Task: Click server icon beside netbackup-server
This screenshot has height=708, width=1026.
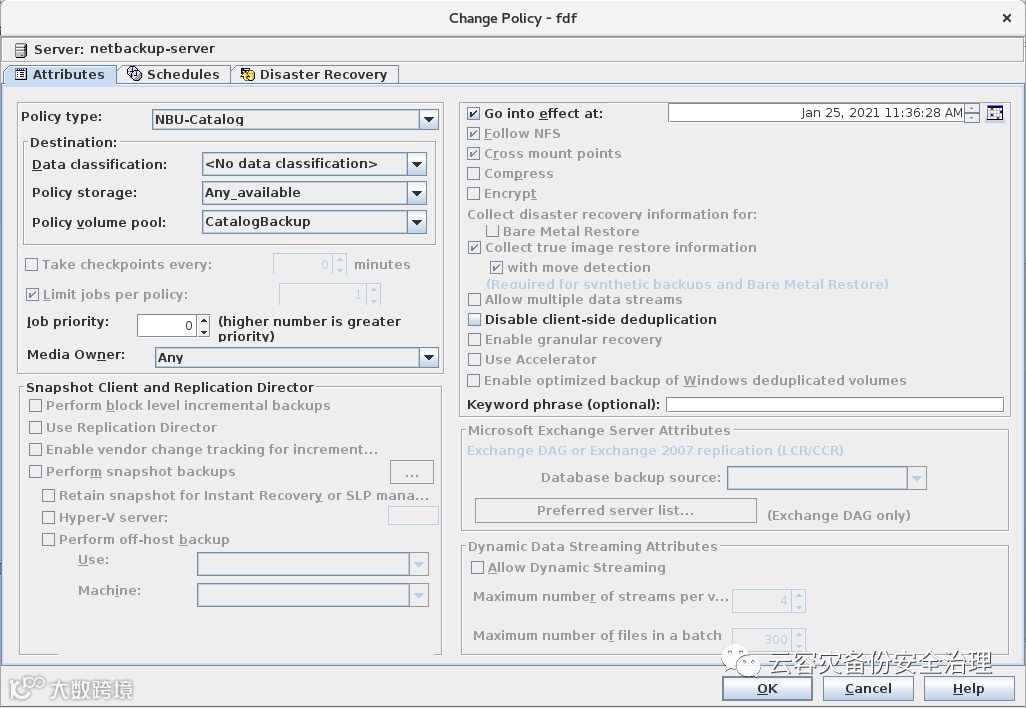Action: [21, 50]
